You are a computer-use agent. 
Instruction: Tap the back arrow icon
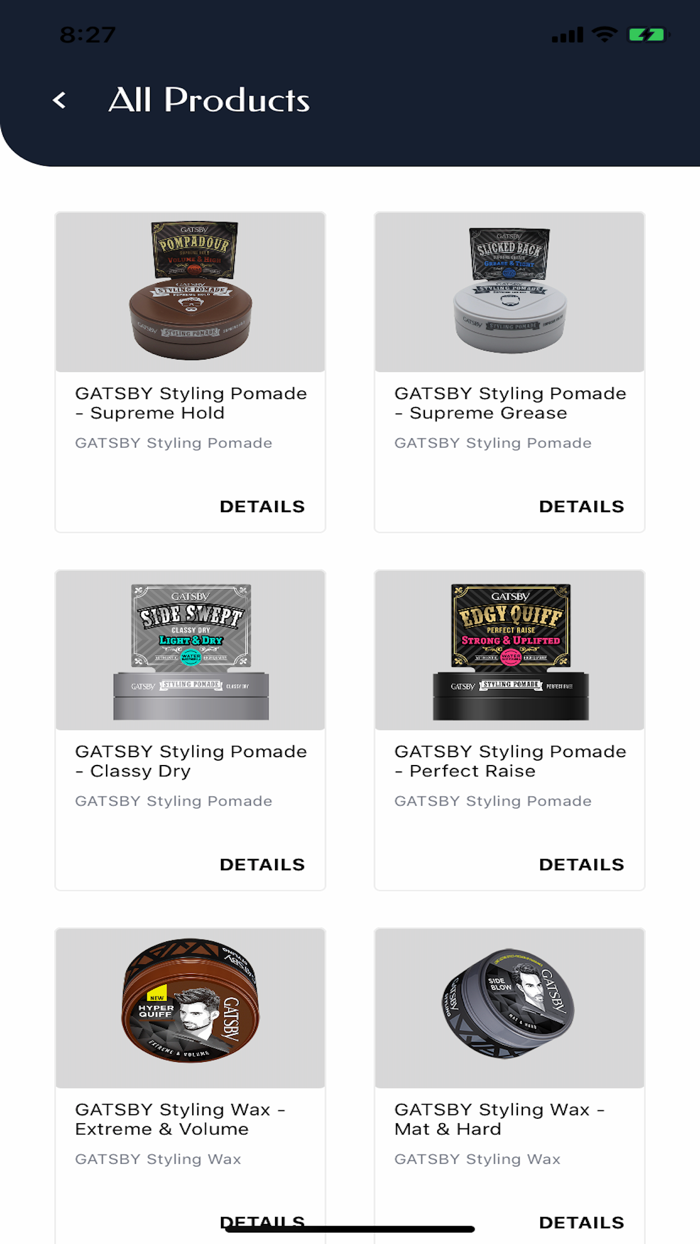tap(60, 100)
